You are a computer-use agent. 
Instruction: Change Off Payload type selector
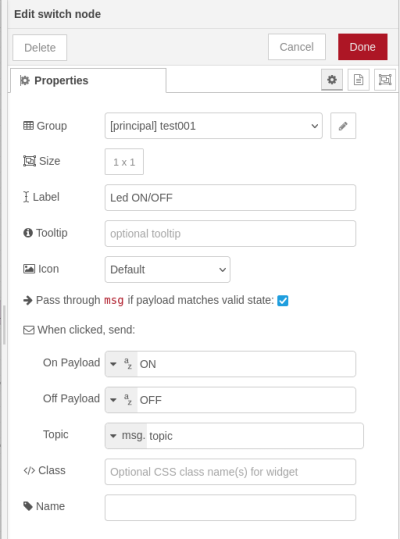[121, 400]
